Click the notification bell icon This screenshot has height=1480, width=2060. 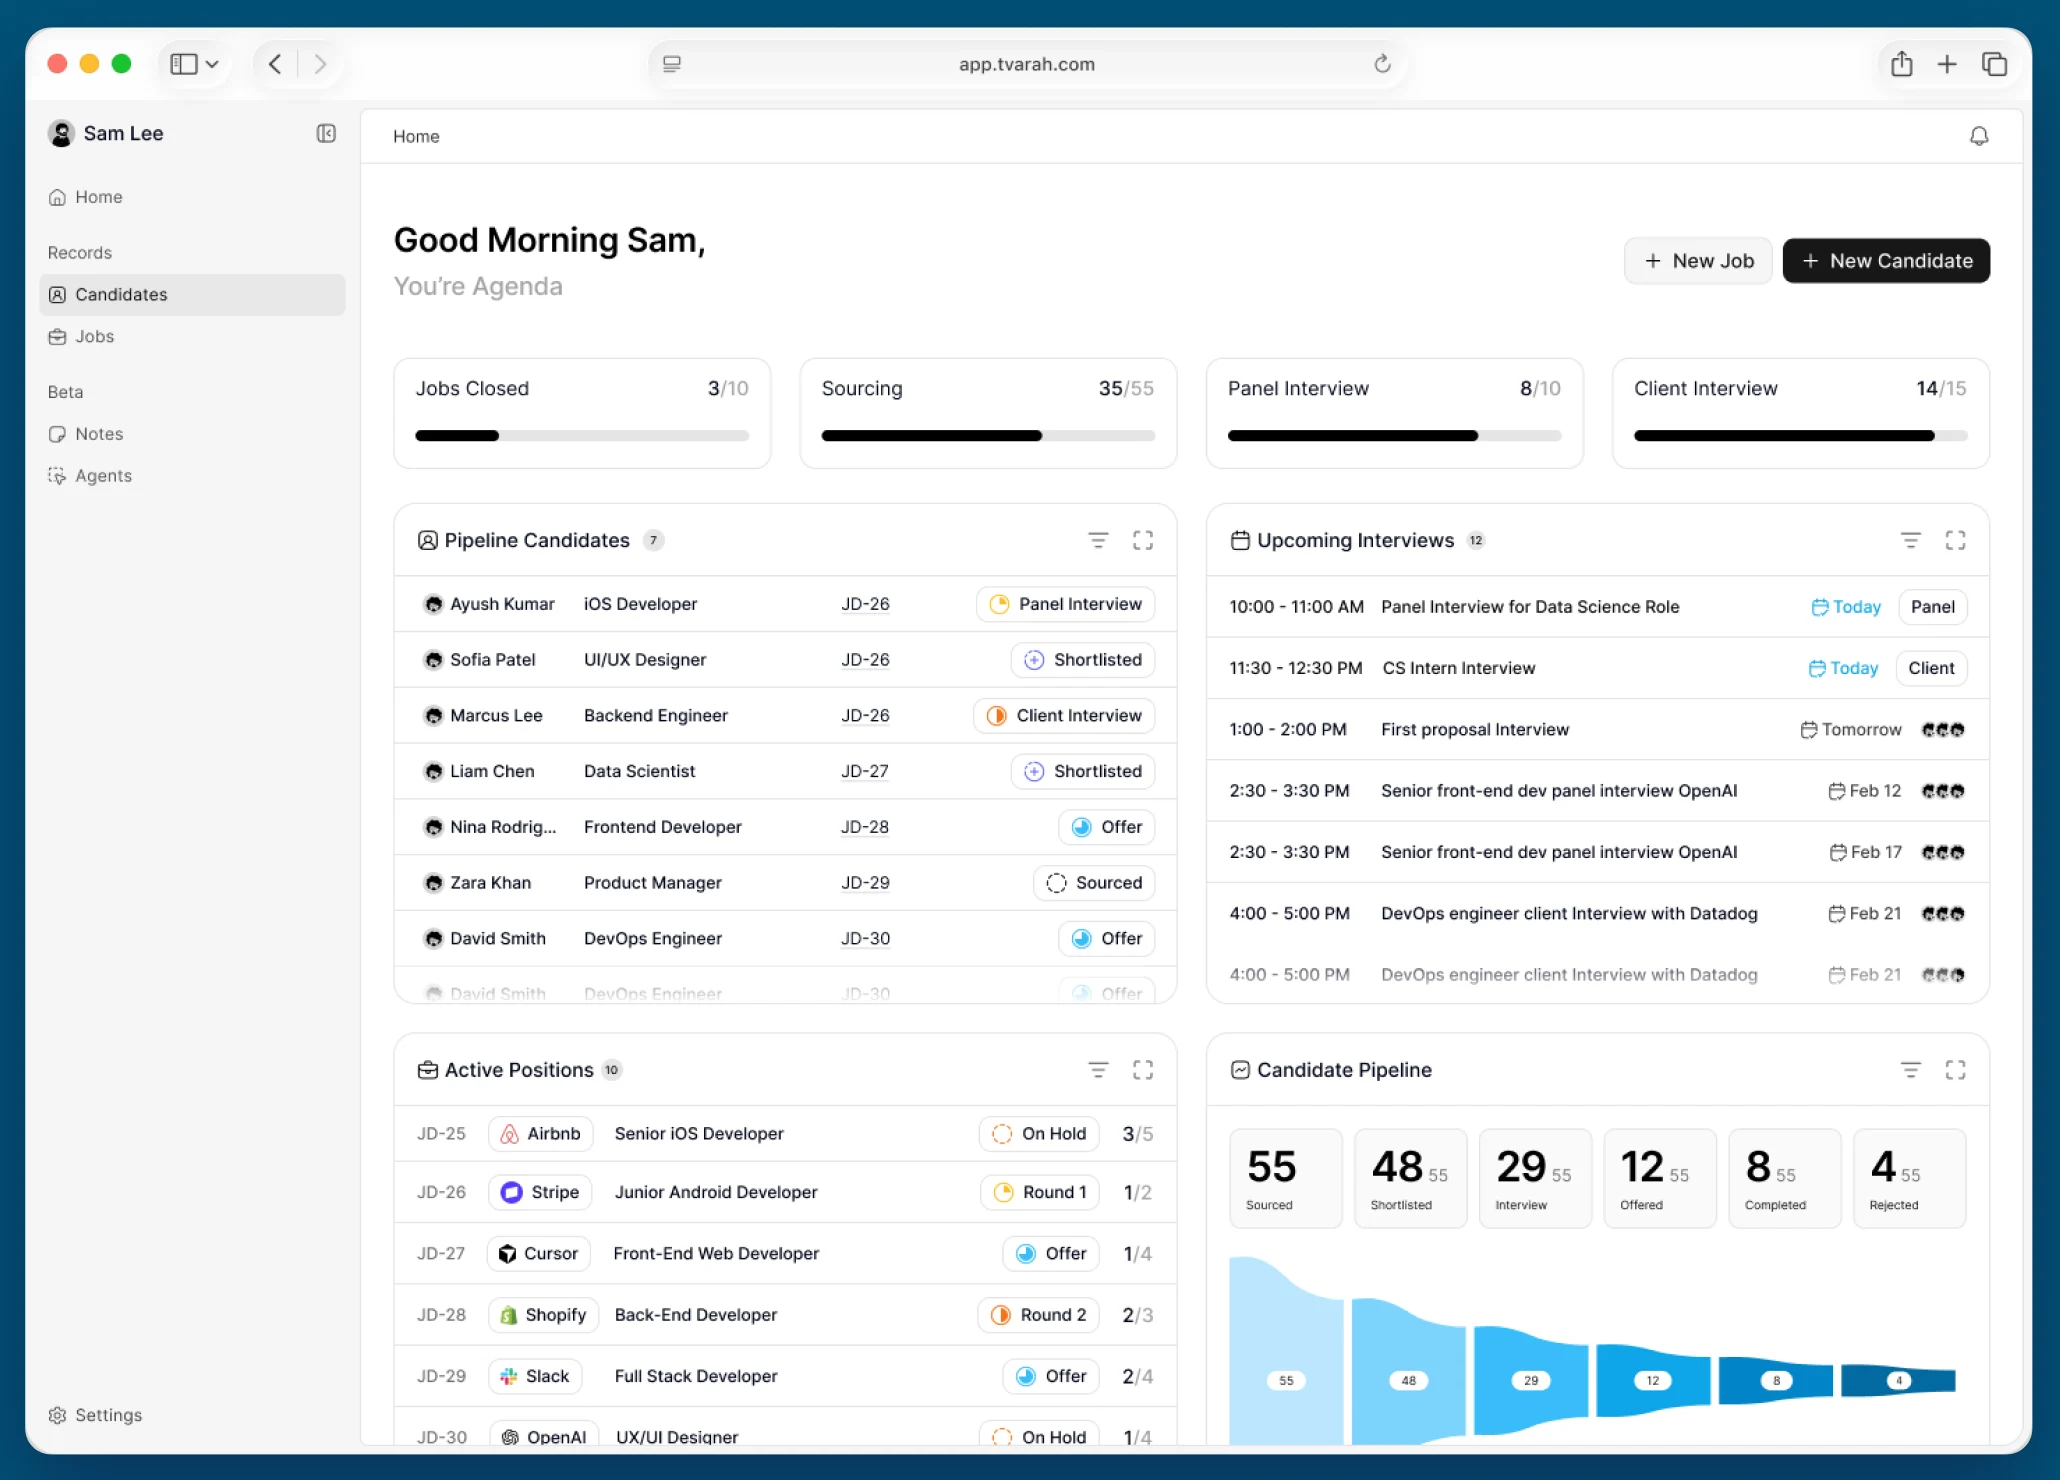1978,136
